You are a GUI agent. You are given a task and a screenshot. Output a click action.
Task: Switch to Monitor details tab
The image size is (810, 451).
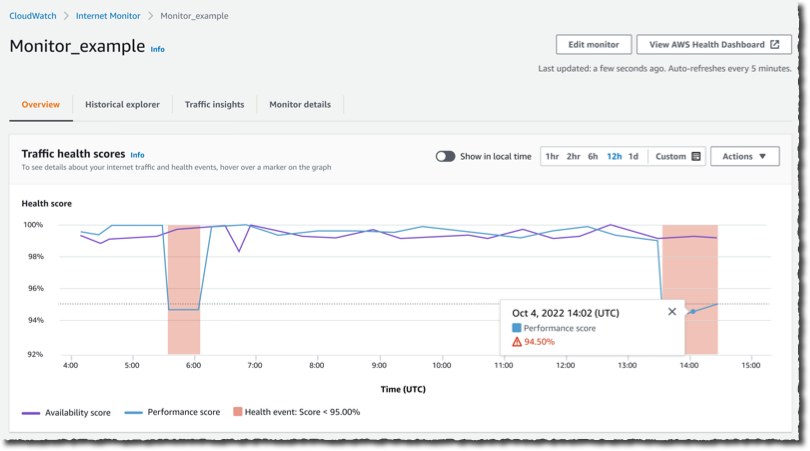tap(300, 104)
